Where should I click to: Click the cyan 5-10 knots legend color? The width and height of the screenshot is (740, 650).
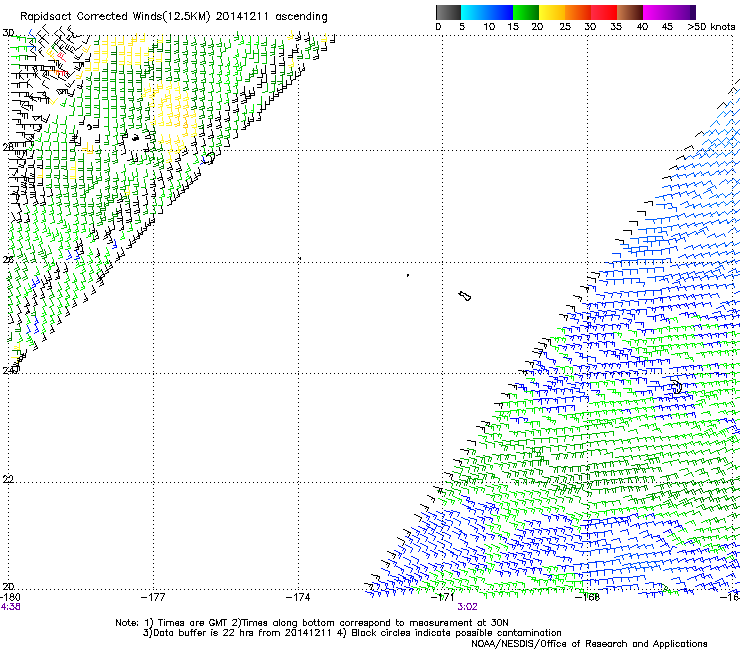point(473,12)
